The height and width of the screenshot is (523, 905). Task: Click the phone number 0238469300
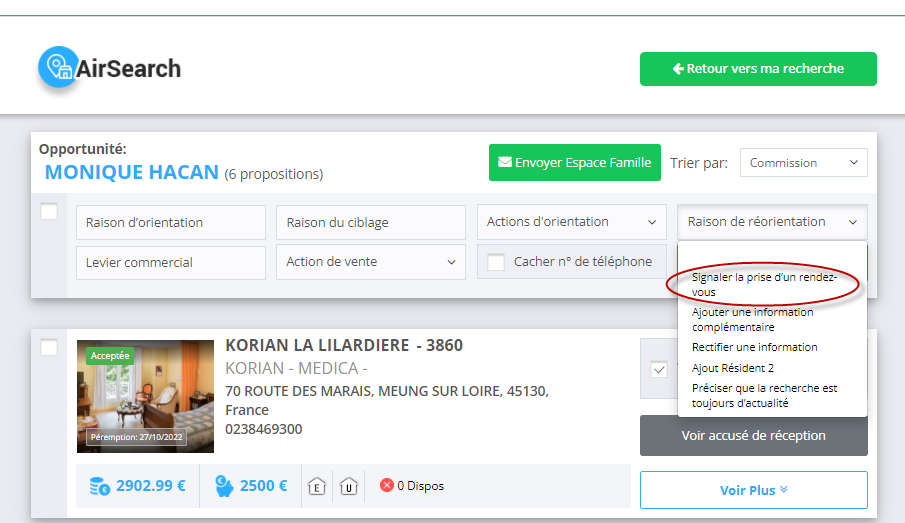[264, 429]
